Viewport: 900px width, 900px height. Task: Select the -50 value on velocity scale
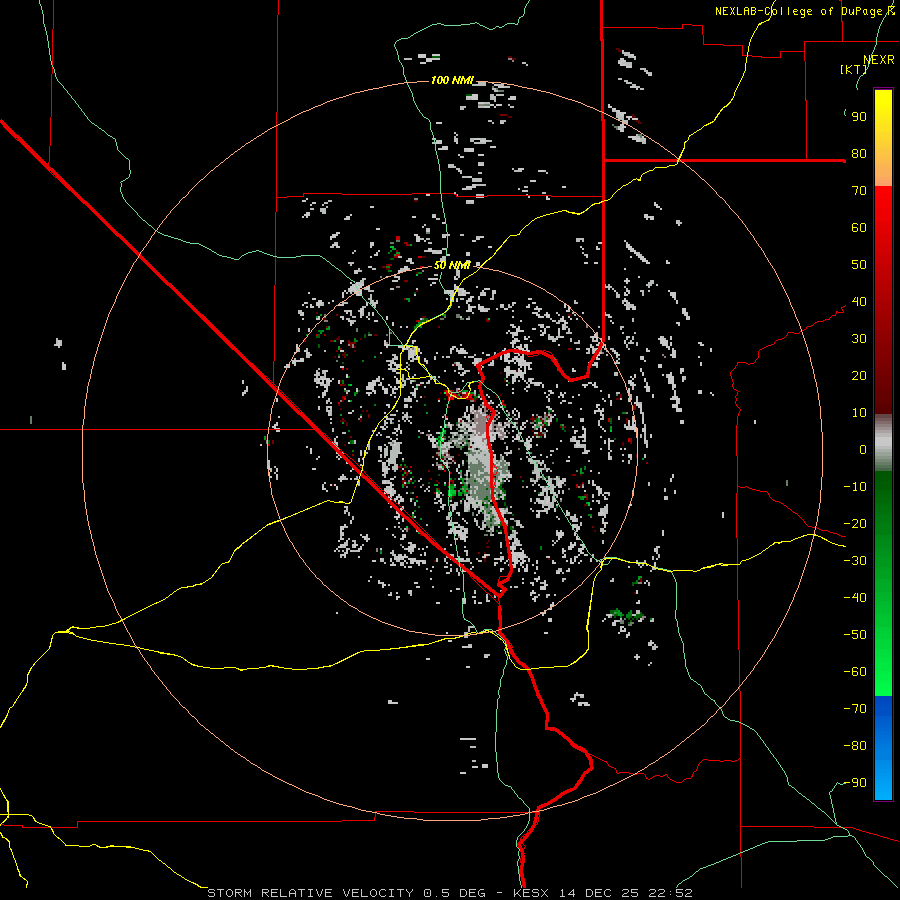tap(855, 635)
